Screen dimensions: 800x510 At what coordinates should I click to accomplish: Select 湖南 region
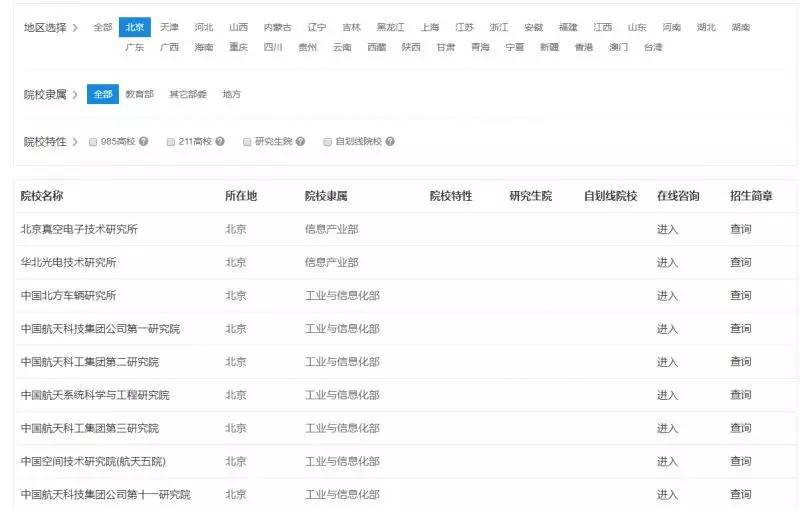[x=740, y=27]
